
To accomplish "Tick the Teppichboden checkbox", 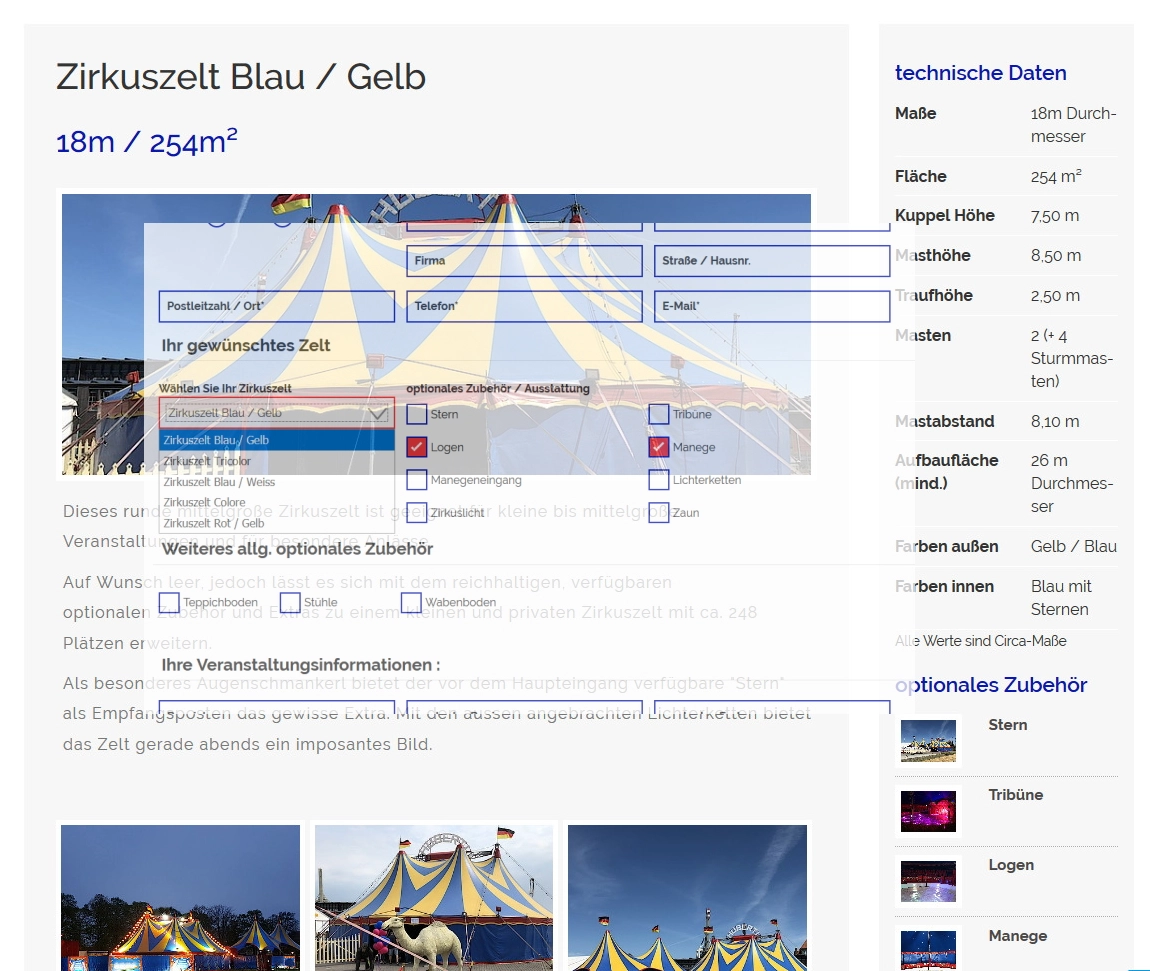I will pyautogui.click(x=169, y=602).
